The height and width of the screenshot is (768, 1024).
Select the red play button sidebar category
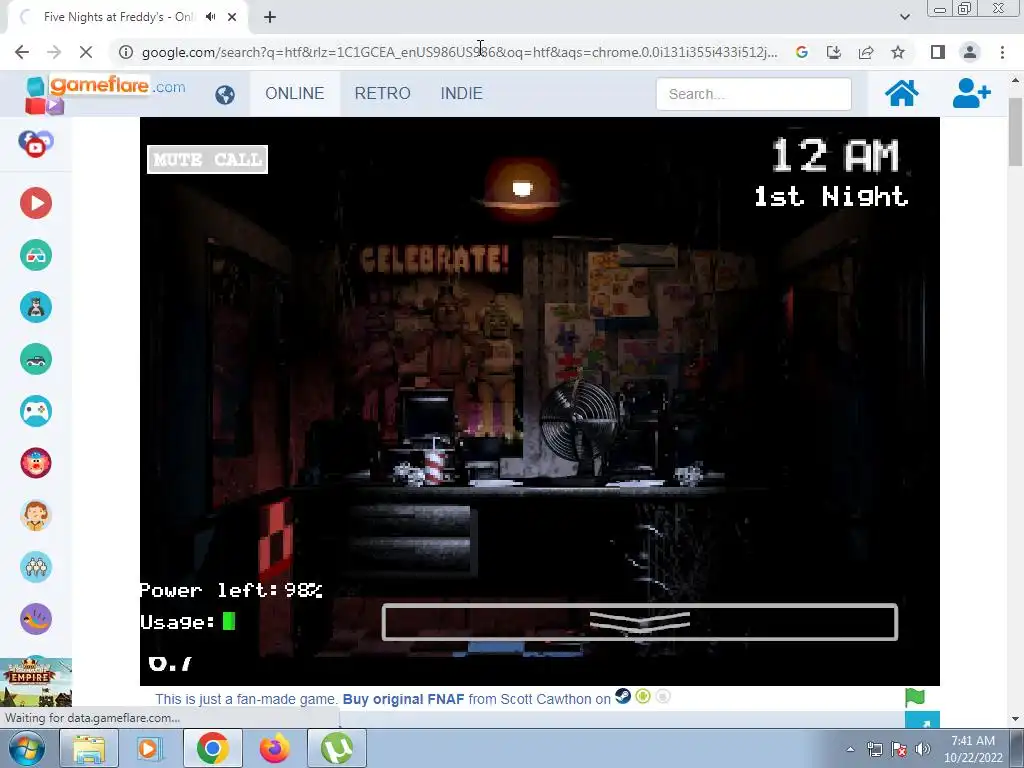pos(36,203)
